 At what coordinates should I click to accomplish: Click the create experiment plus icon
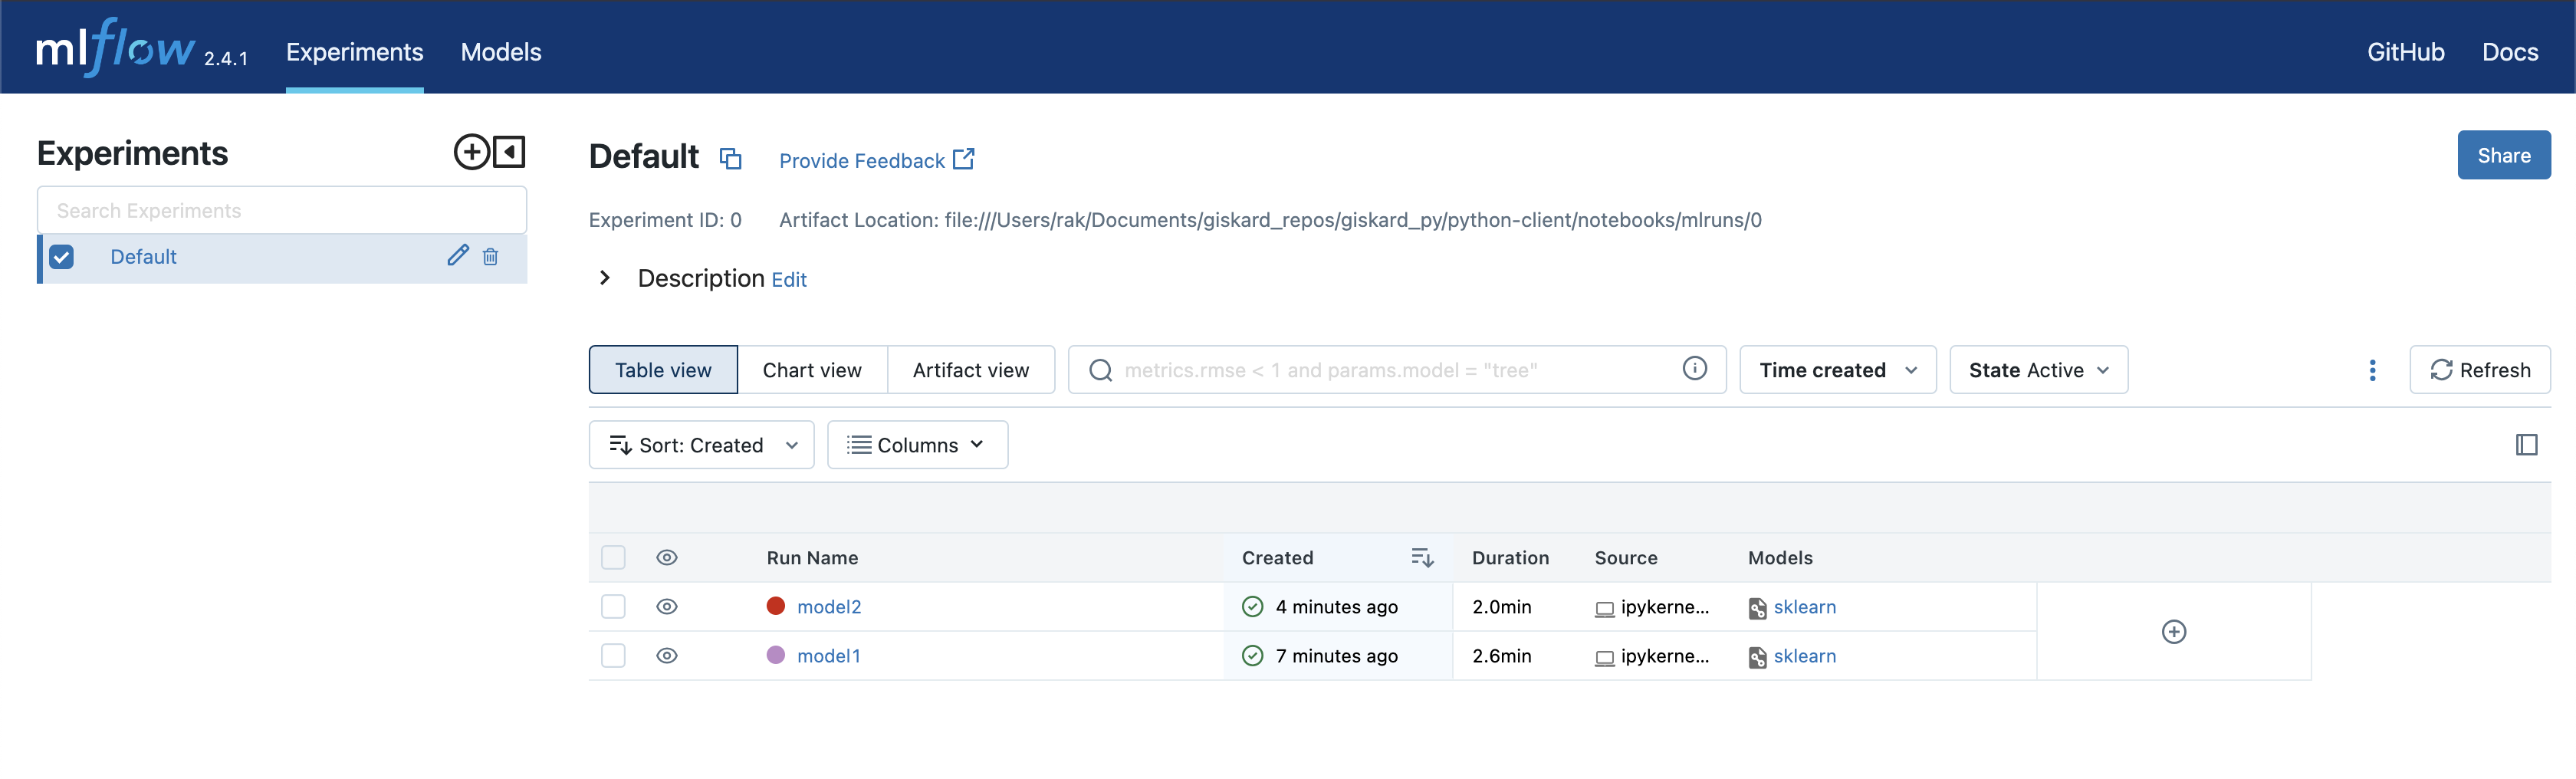coord(471,152)
